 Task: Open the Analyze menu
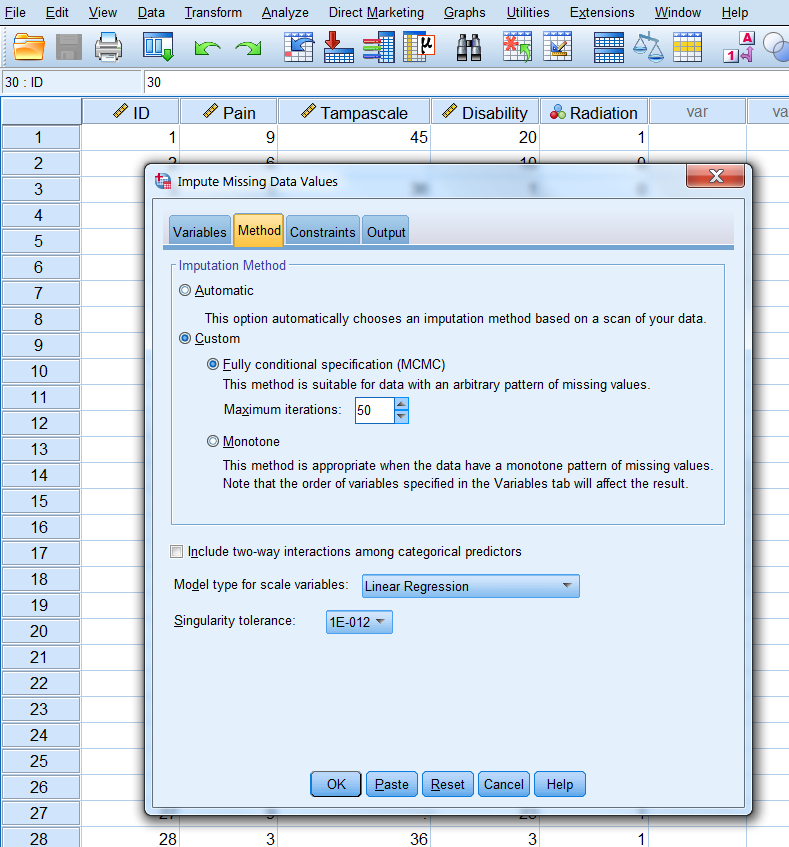(285, 12)
